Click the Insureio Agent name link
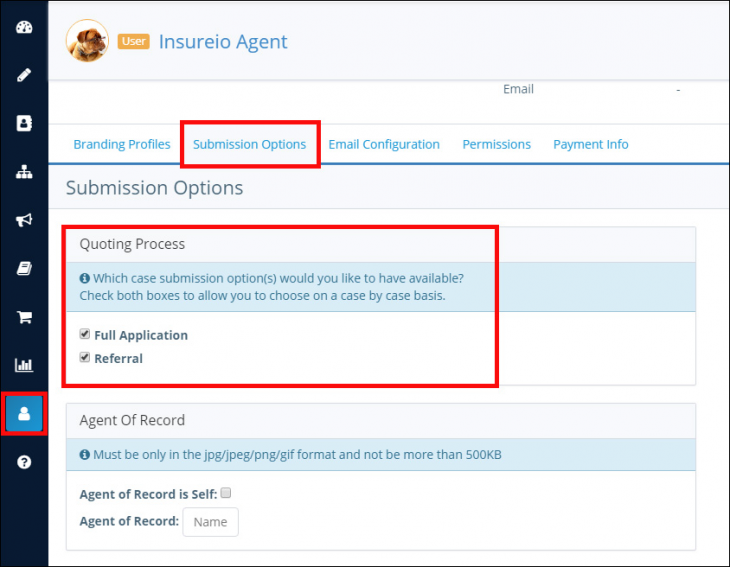This screenshot has width=730, height=567. (223, 42)
